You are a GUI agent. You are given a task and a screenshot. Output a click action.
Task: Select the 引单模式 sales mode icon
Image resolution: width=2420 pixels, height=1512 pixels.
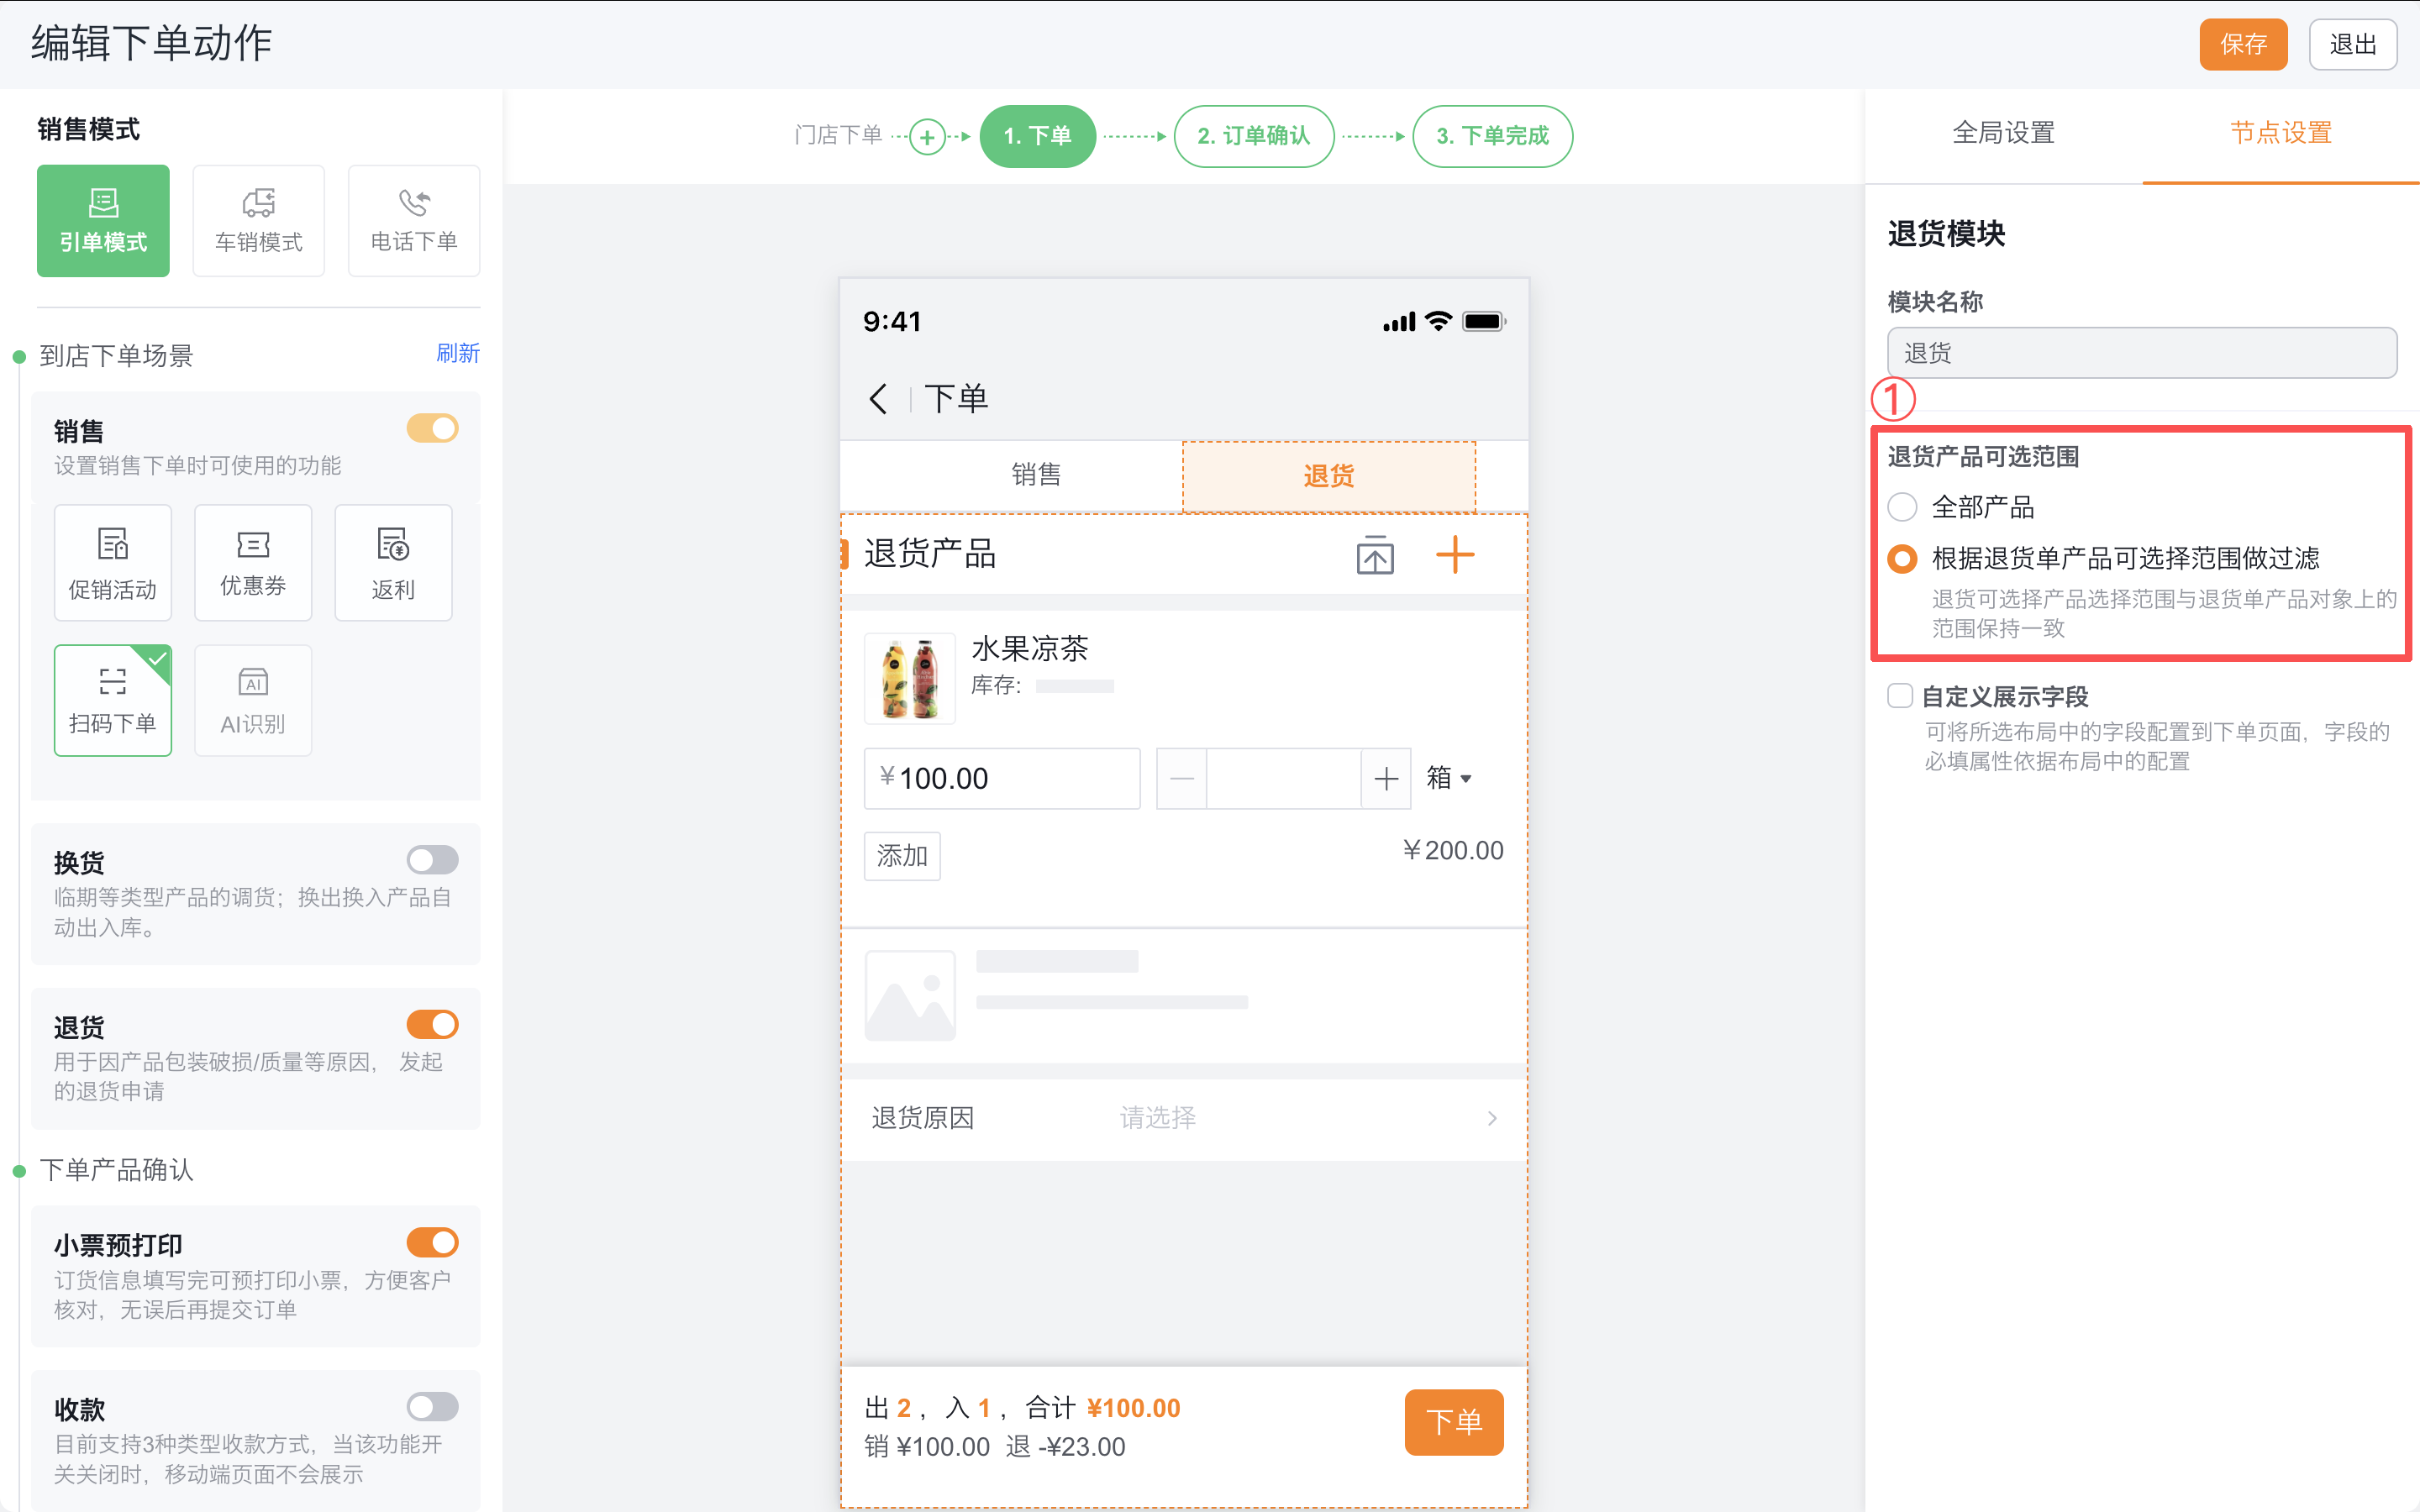pos(103,220)
